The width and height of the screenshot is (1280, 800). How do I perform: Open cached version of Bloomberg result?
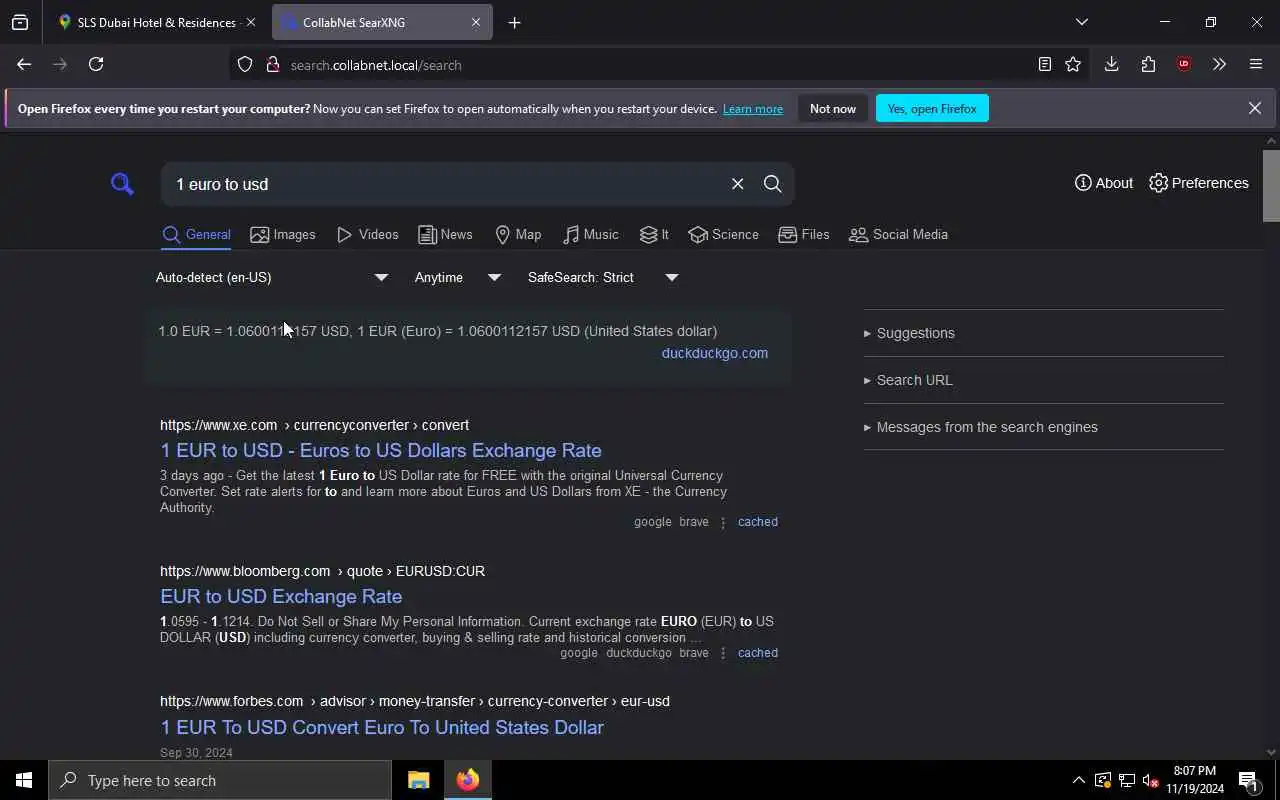[x=758, y=653]
